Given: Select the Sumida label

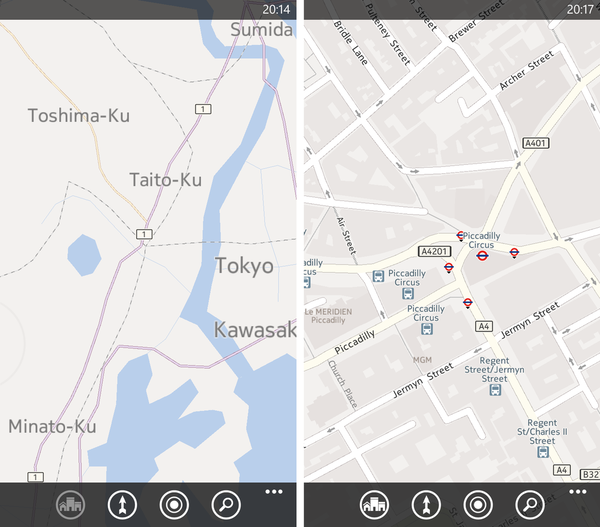Looking at the screenshot, I should pyautogui.click(x=261, y=29).
